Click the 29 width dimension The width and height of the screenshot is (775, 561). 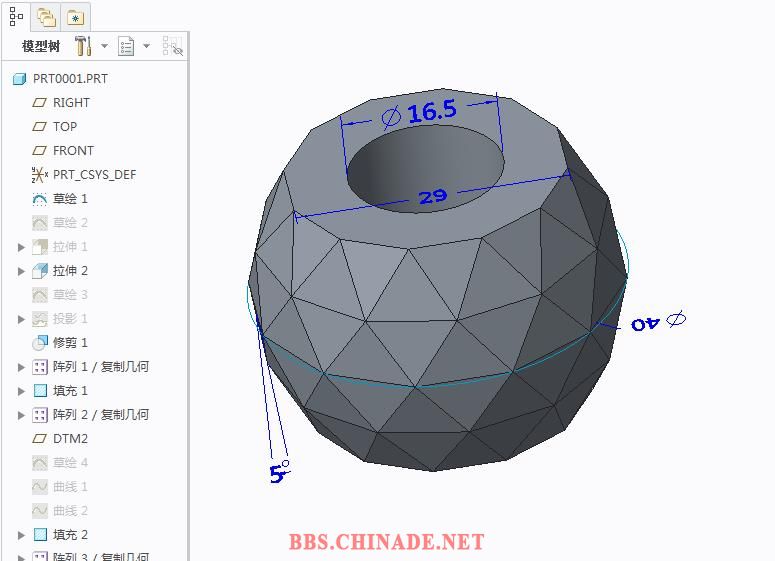tap(433, 197)
